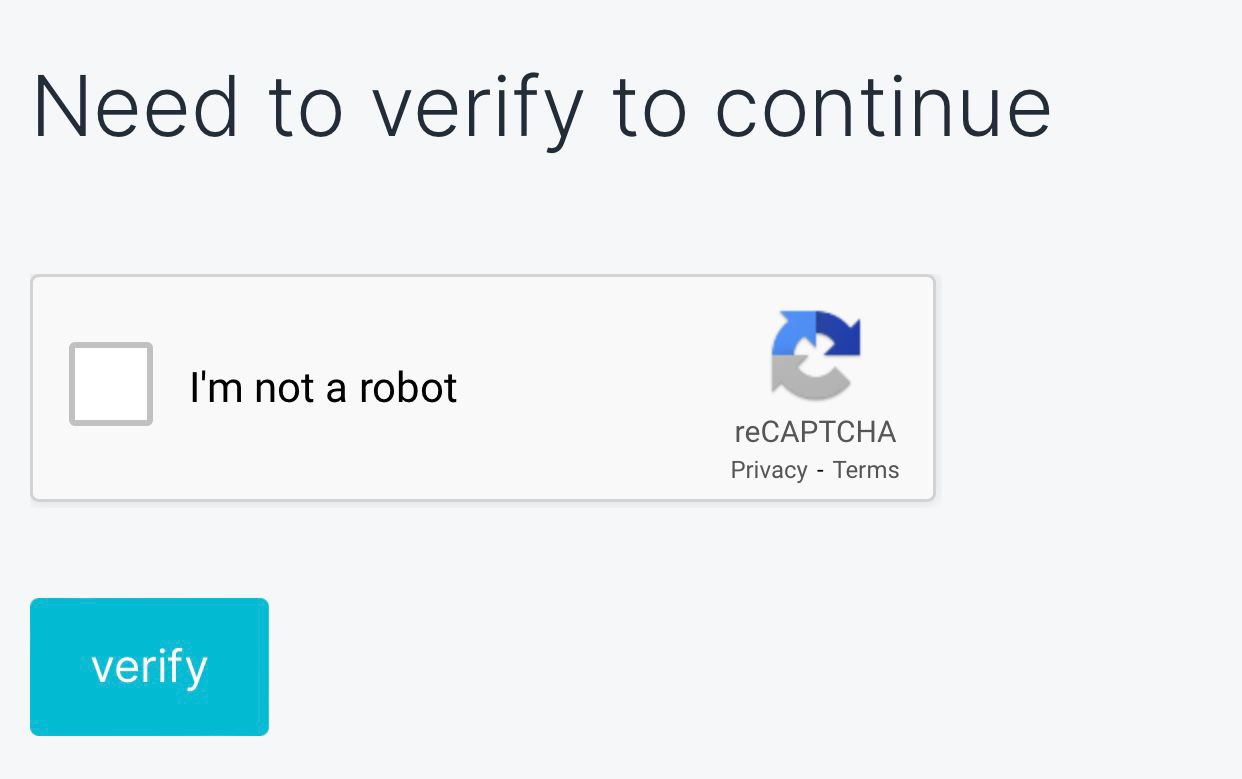Open the Terms link
This screenshot has height=779, width=1242.
866,469
